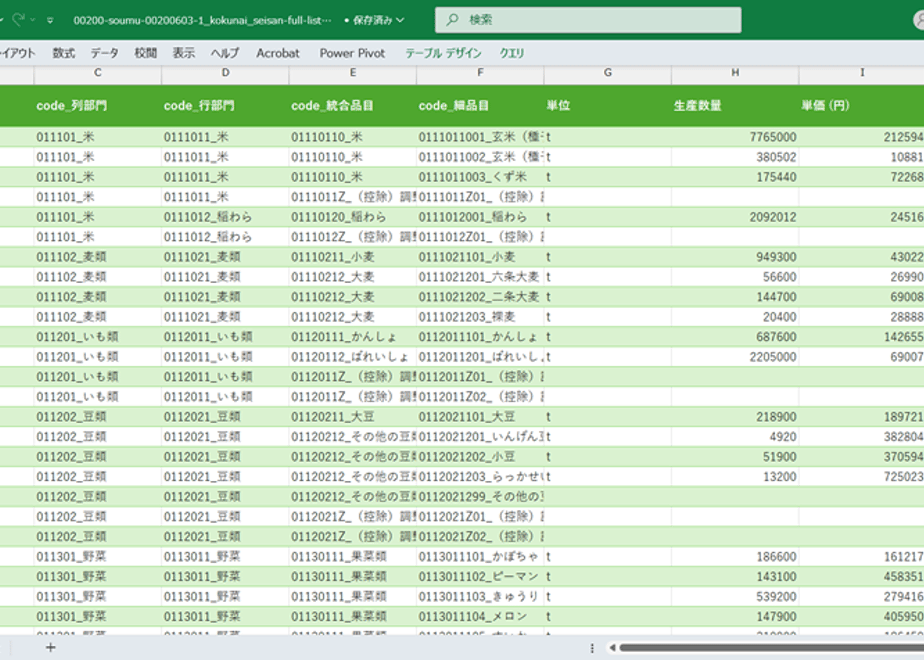924x660 pixels.
Task: Click the horizontal scrollbar left arrow
Action: coord(612,647)
